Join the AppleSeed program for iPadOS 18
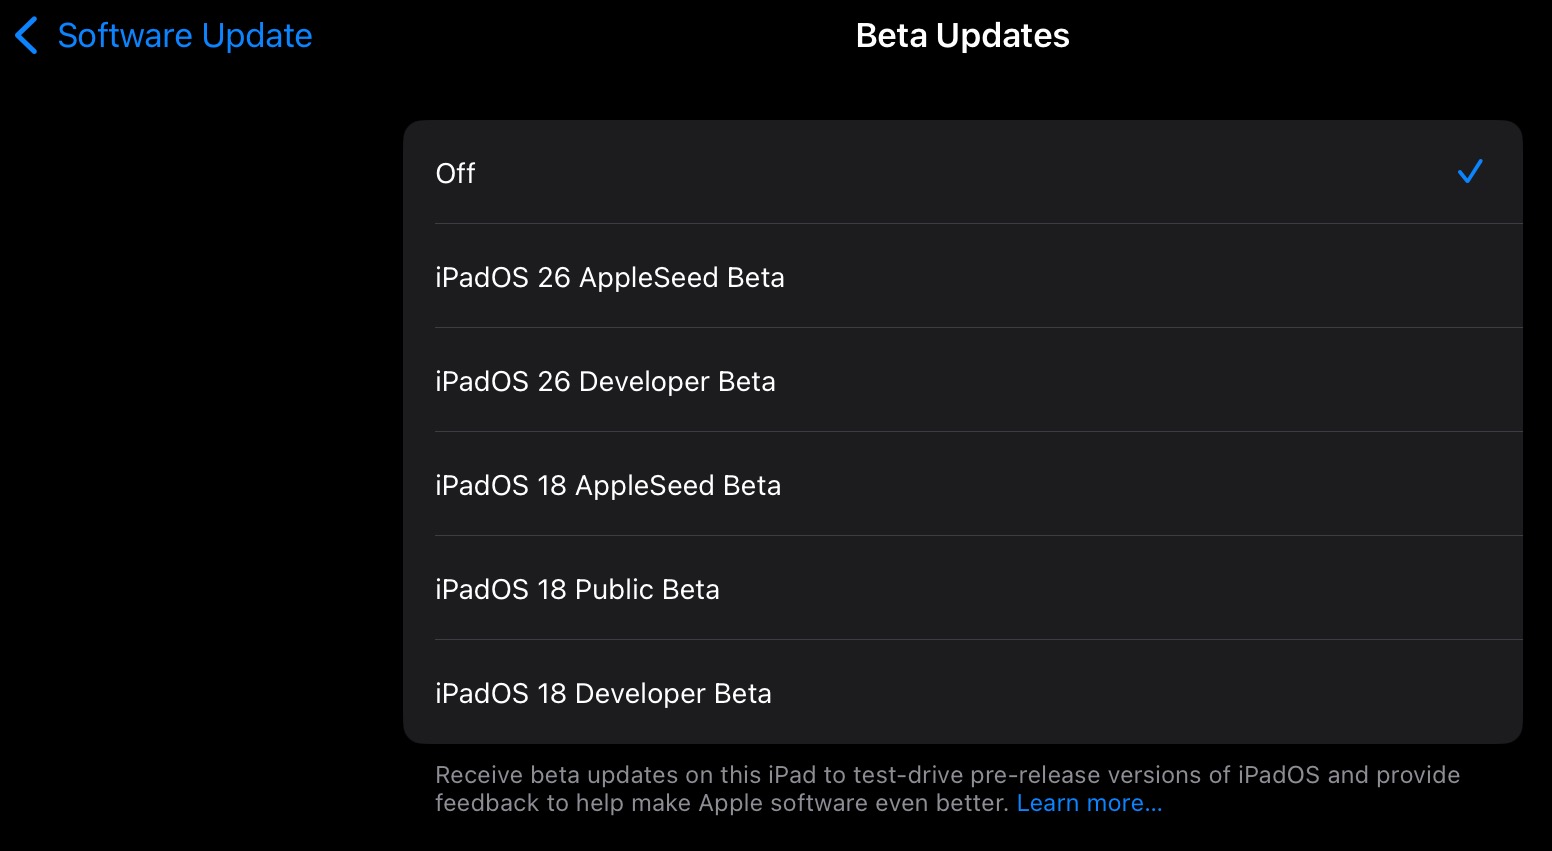This screenshot has width=1552, height=851. [x=960, y=485]
